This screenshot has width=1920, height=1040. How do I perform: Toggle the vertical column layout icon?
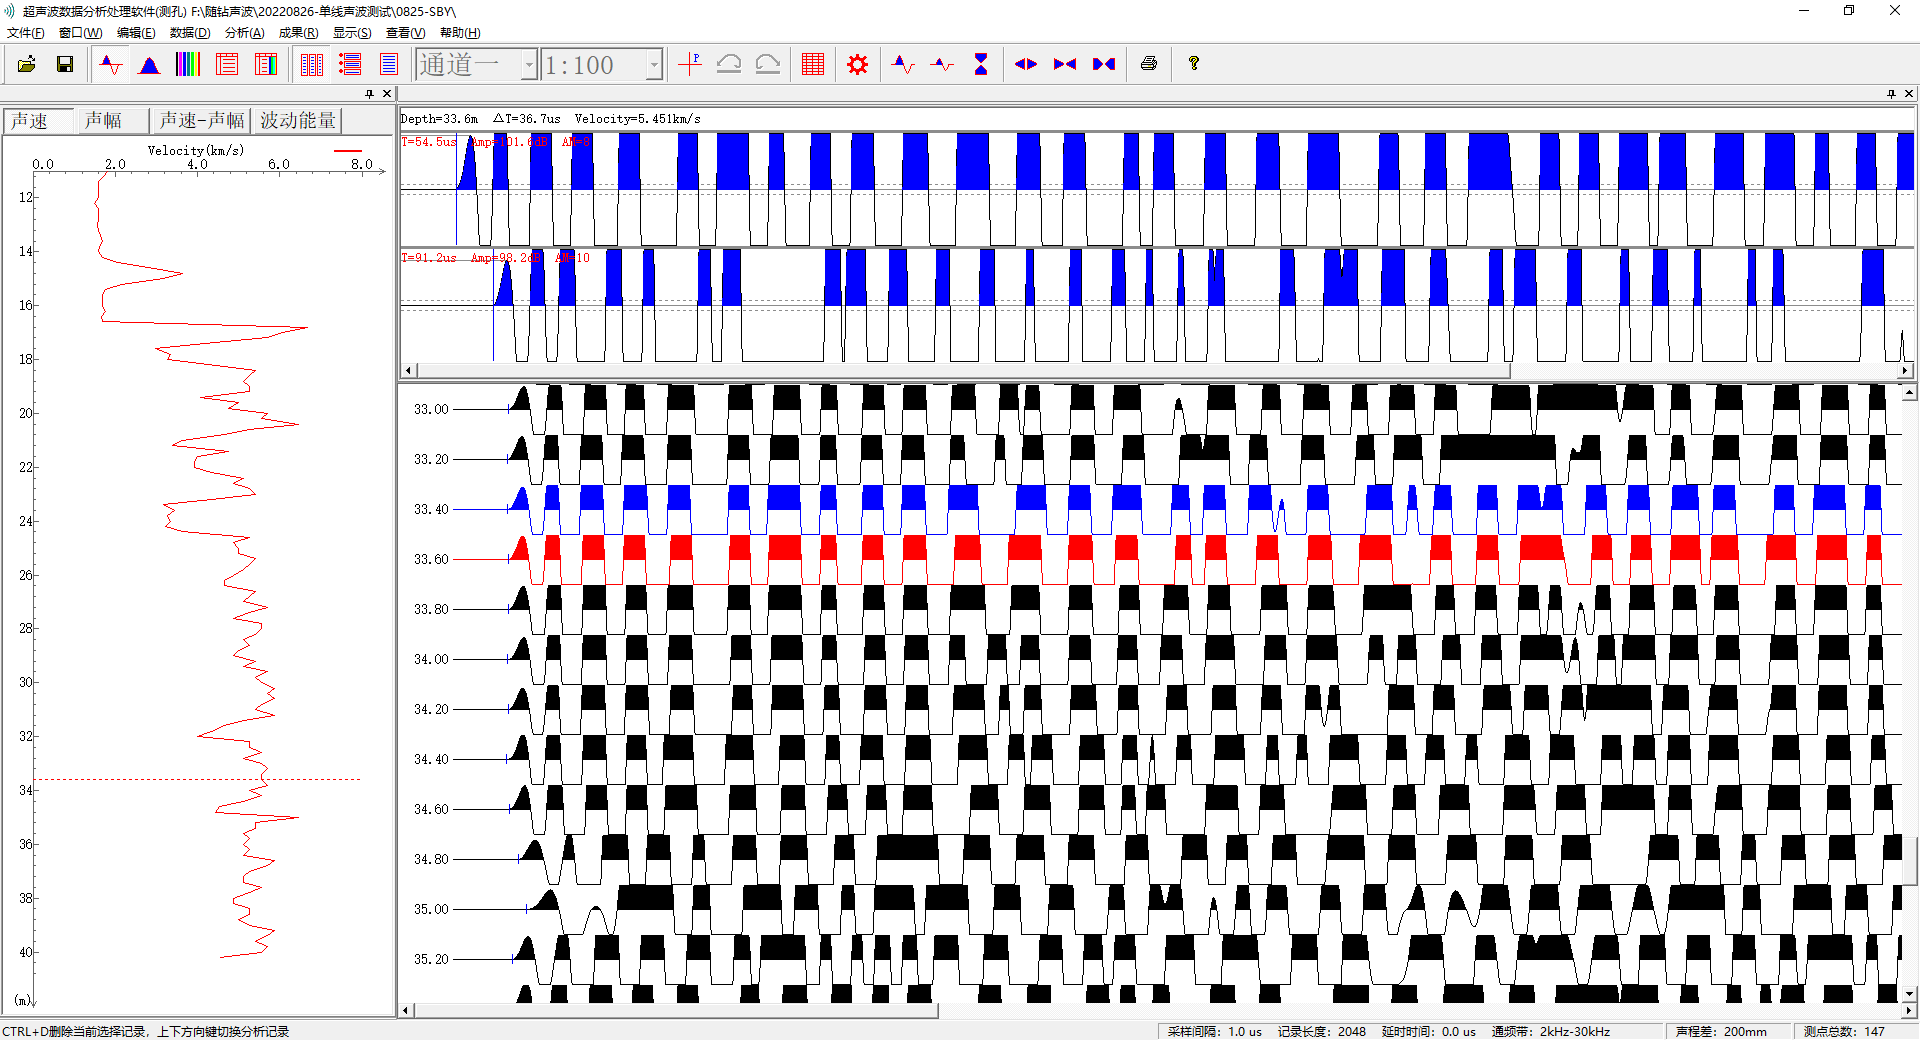tap(312, 65)
